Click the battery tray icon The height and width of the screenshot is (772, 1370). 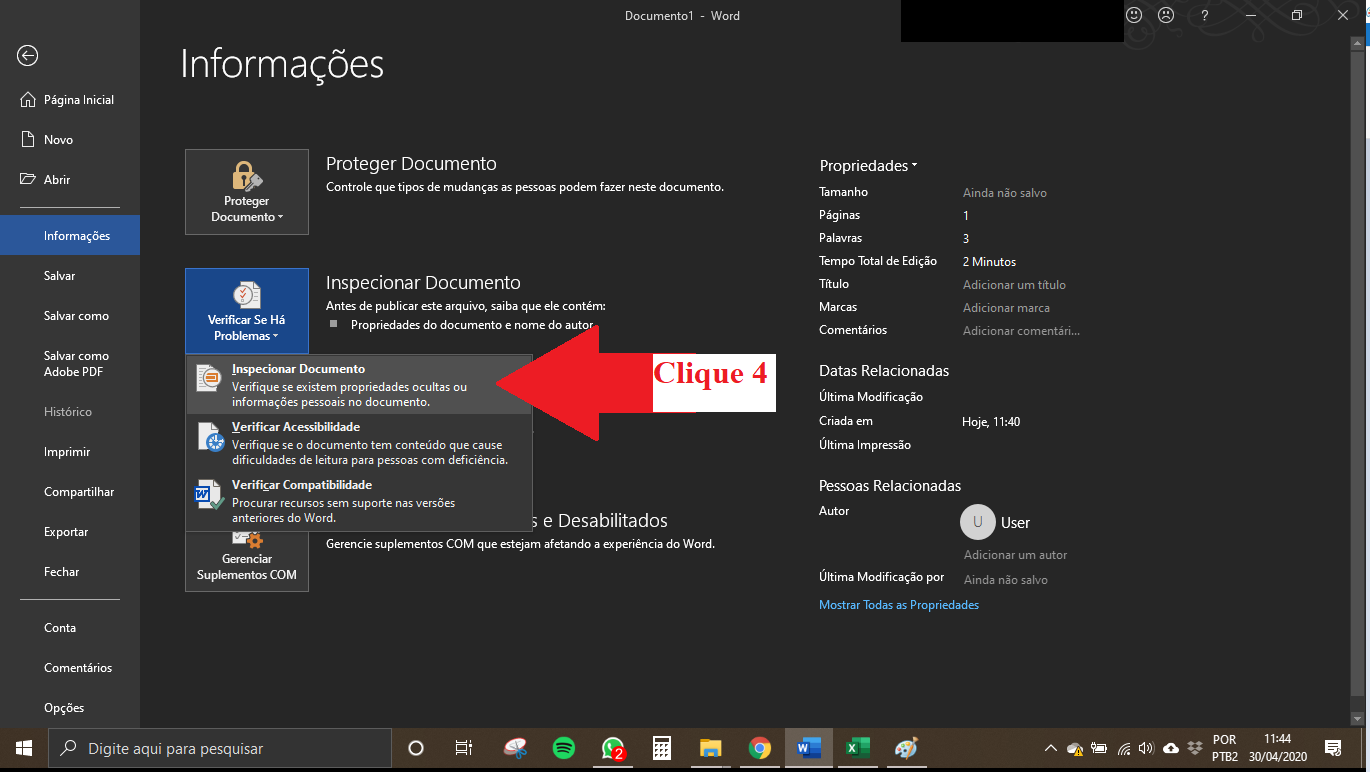(1099, 748)
